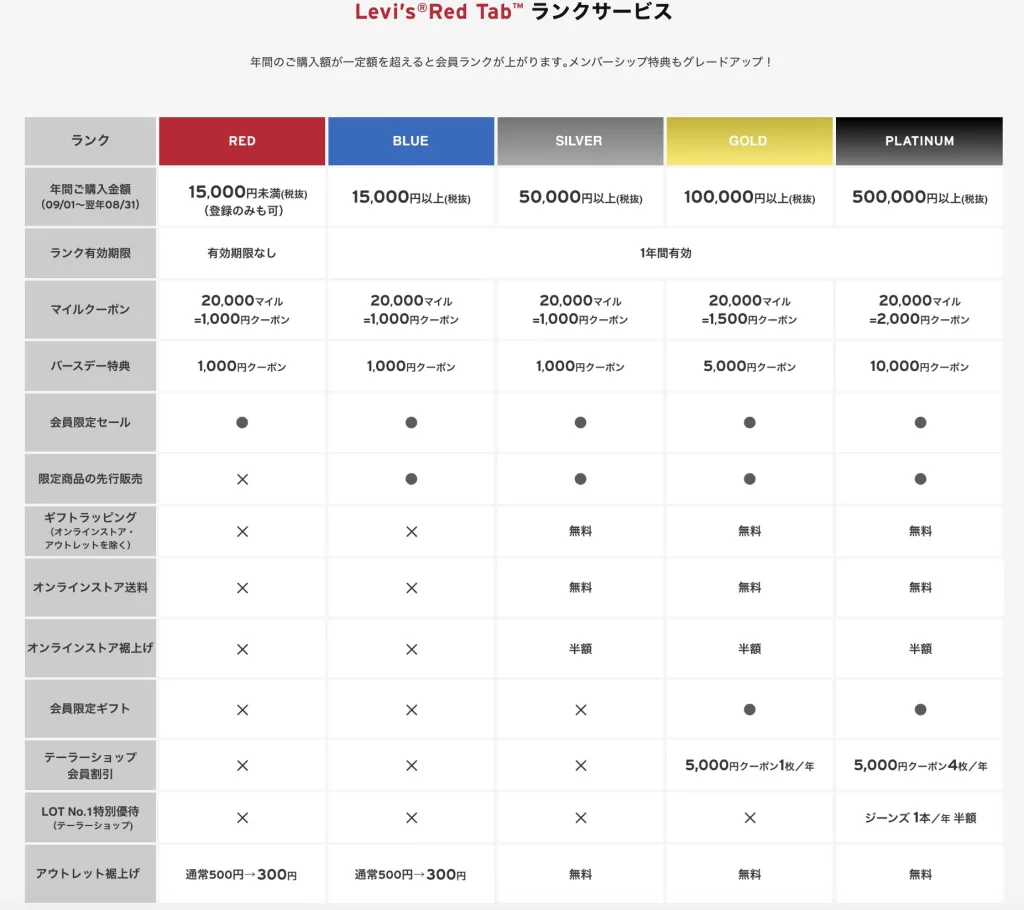Click the 1年間有効 validity cell
Viewport: 1024px width, 910px height.
point(665,254)
